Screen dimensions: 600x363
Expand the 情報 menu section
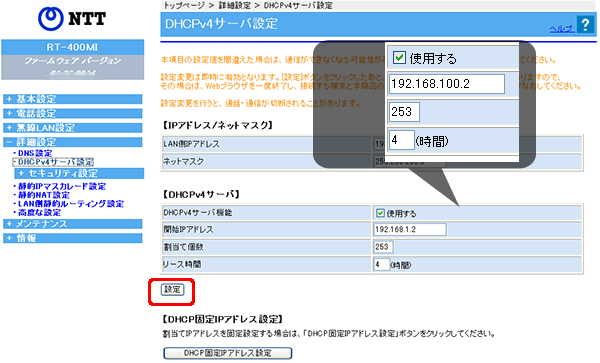(73, 238)
